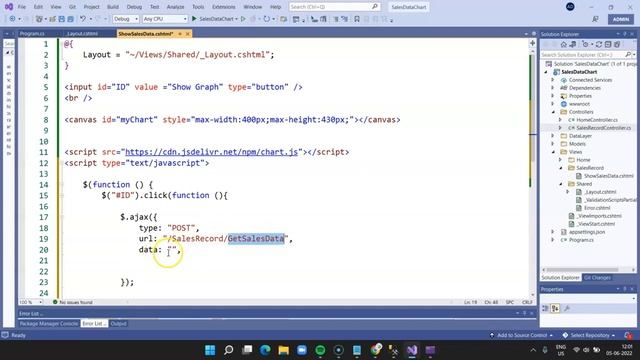Viewport: 640px width, 360px height.
Task: Open Windows Start menu
Action: pyautogui.click(x=210, y=350)
